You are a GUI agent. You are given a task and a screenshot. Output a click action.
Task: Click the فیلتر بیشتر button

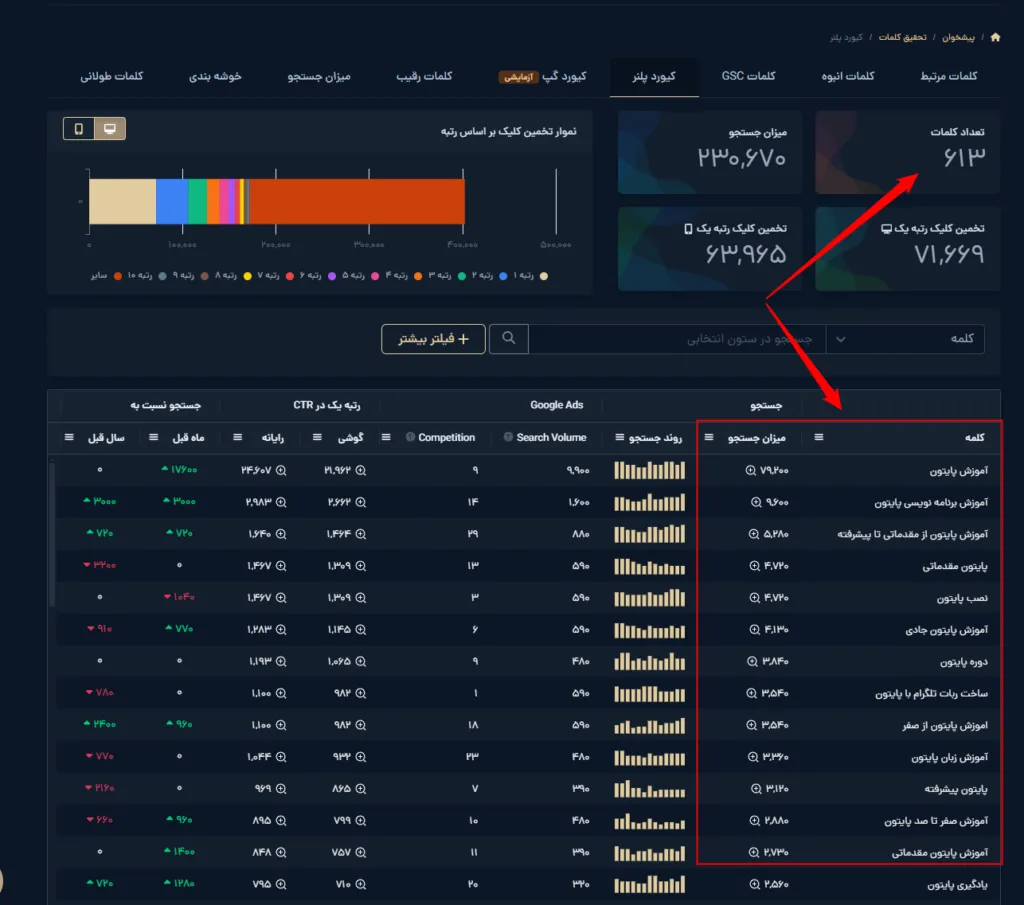pos(433,339)
